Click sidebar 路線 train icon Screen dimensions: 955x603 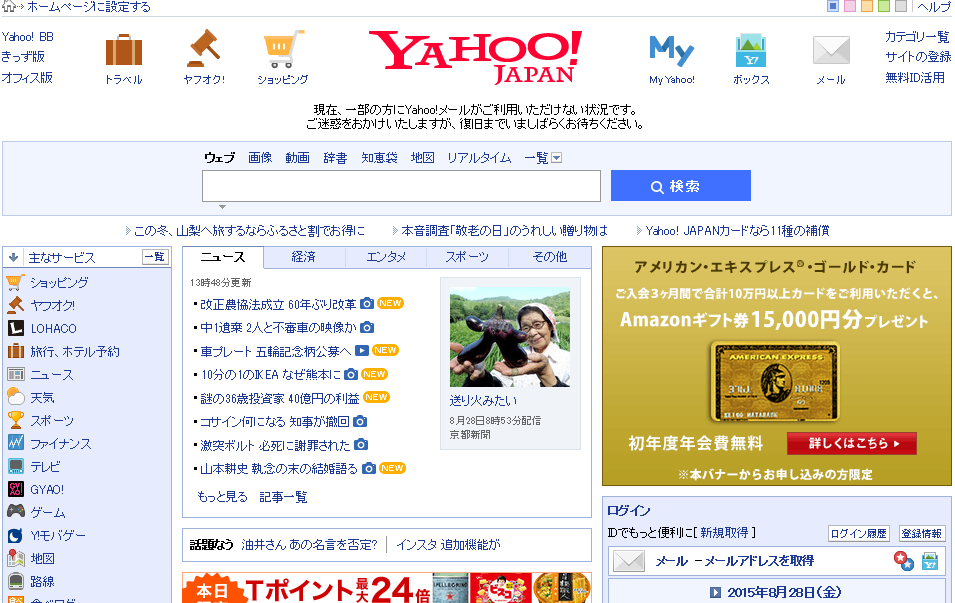pyautogui.click(x=15, y=581)
